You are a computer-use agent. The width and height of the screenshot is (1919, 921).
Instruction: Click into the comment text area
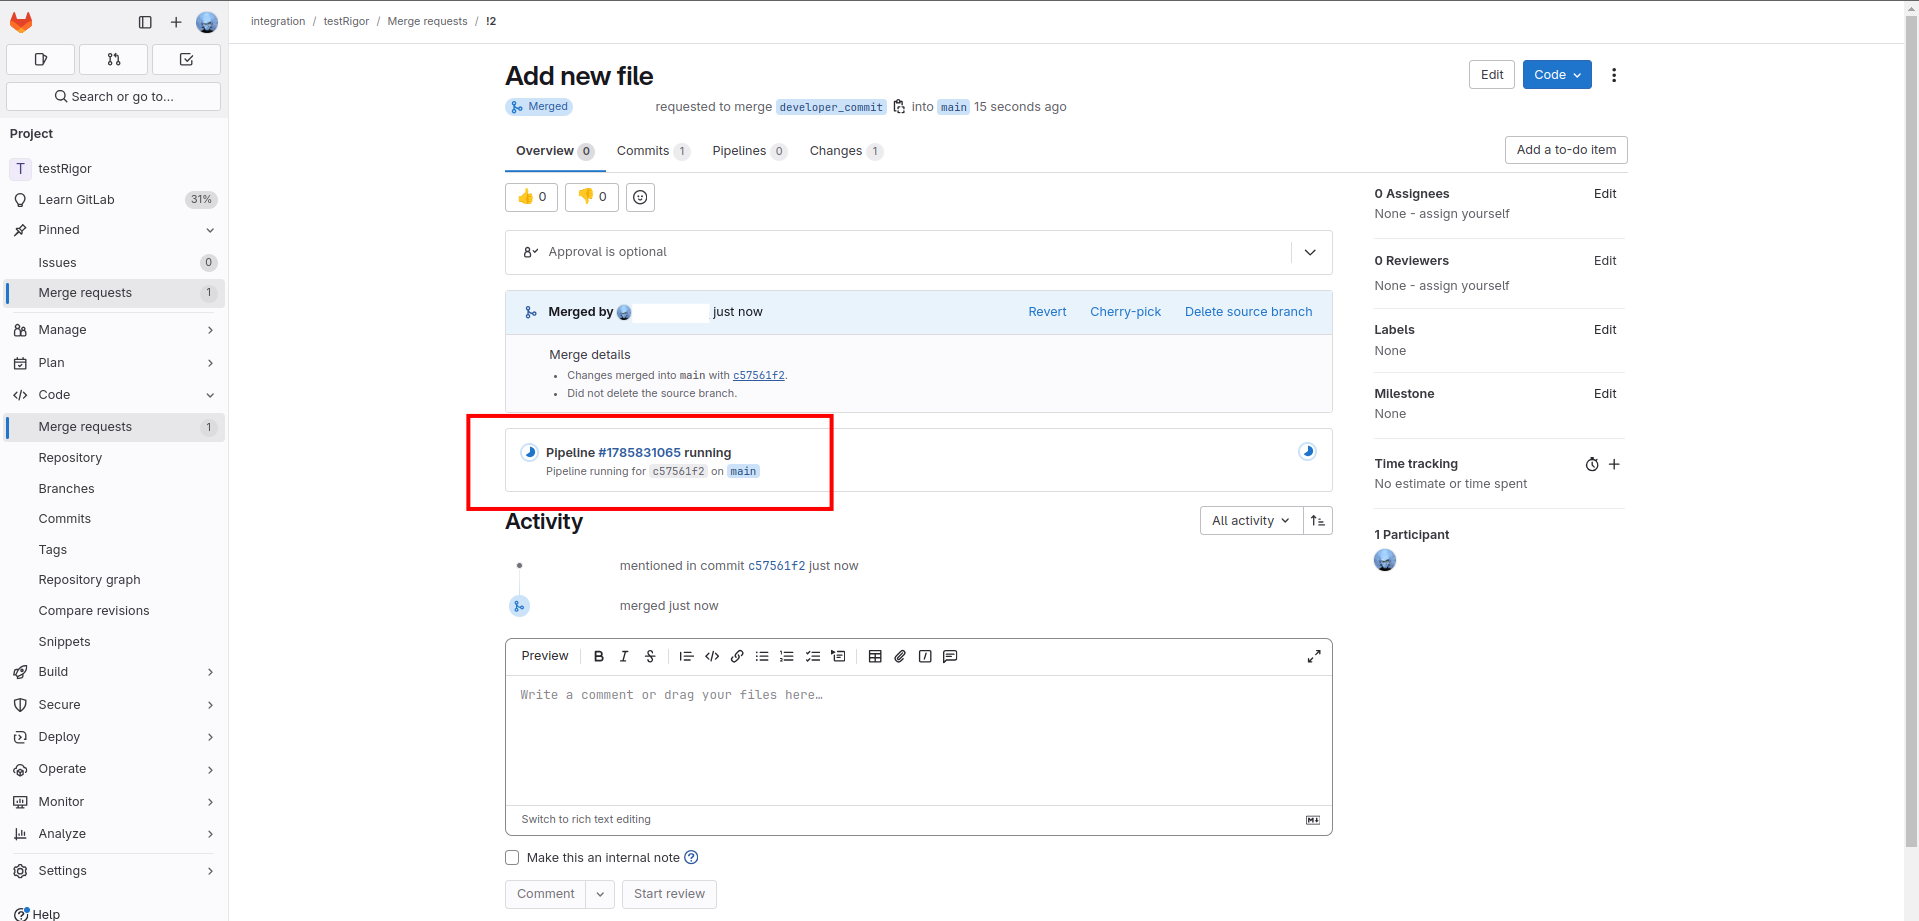(918, 740)
